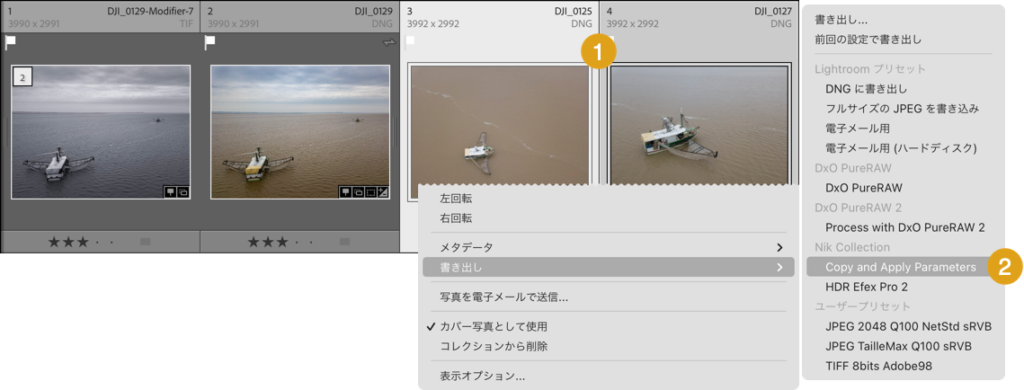Set one-star rating on DJI_0129-Modifier-7

click(54, 242)
